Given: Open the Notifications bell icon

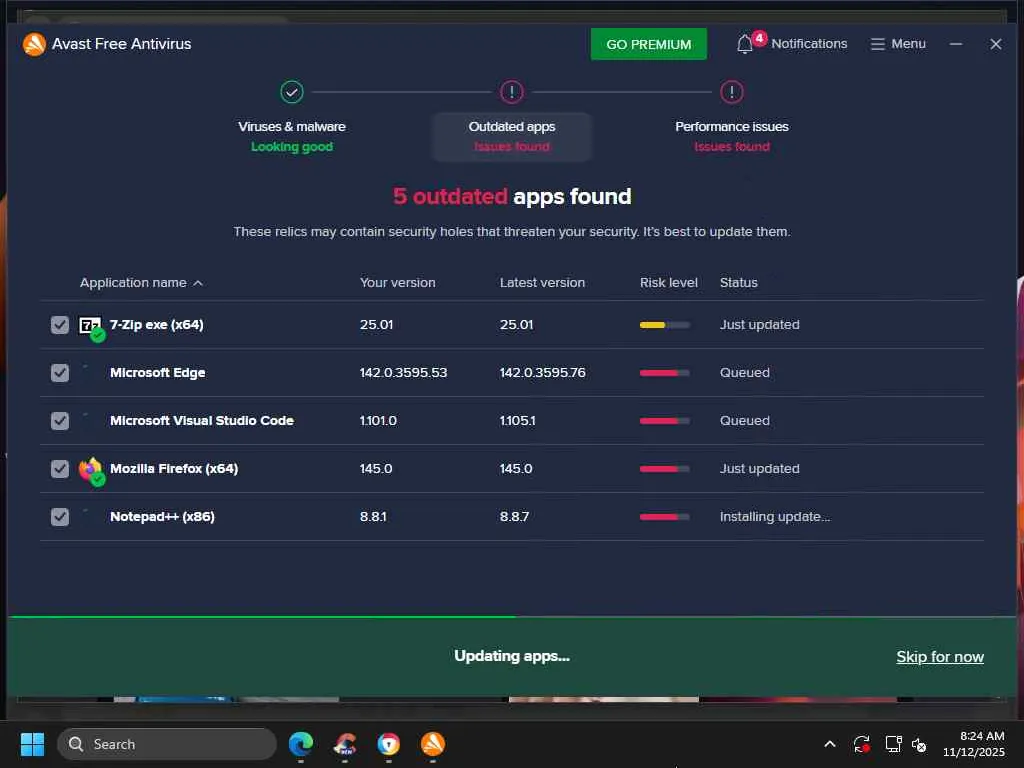Looking at the screenshot, I should [744, 44].
